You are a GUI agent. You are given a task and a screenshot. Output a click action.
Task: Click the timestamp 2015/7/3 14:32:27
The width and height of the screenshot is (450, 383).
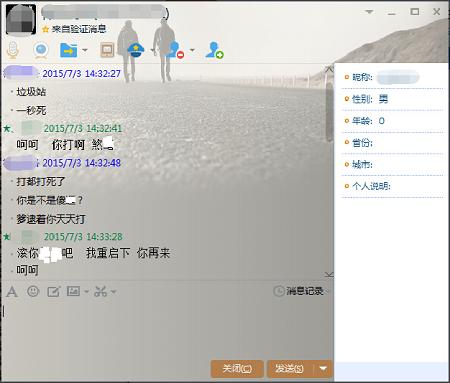click(82, 73)
